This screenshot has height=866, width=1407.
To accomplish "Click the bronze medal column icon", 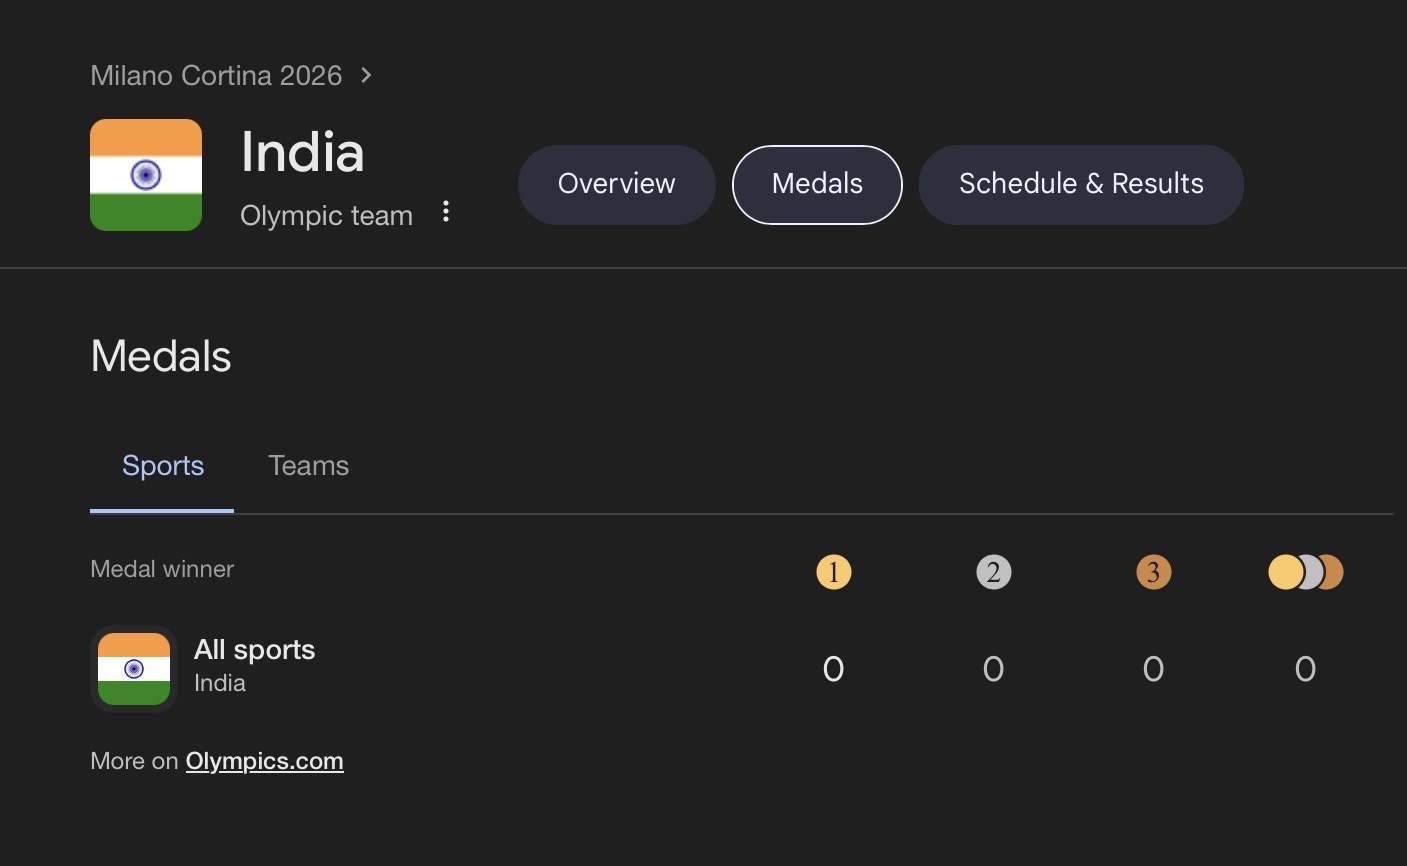I will (x=1153, y=572).
